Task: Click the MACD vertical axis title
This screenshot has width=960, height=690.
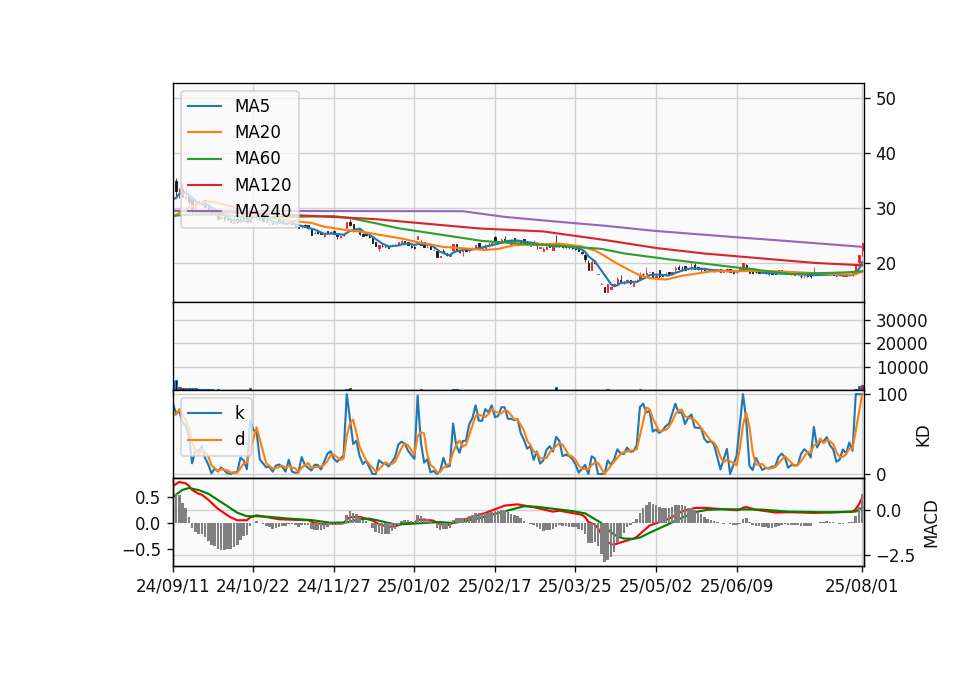Action: (931, 524)
